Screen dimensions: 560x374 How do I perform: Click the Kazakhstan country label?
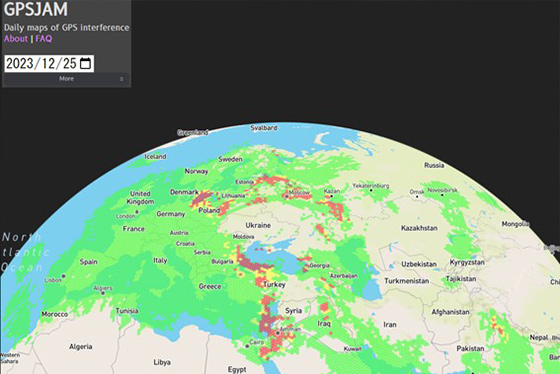tap(419, 228)
